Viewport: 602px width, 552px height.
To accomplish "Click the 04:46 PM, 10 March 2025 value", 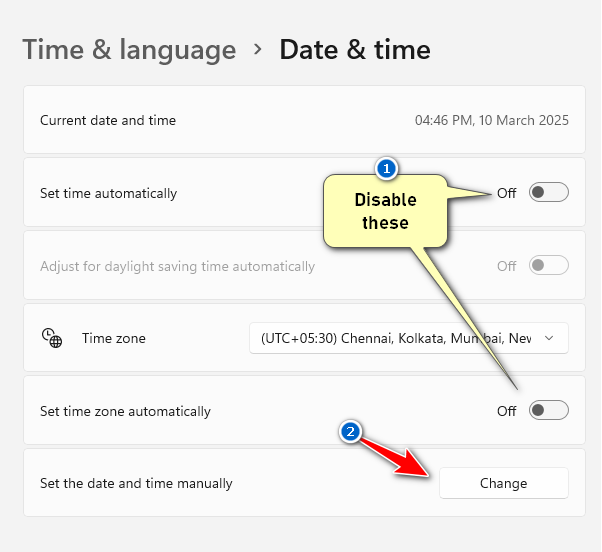I will [491, 120].
